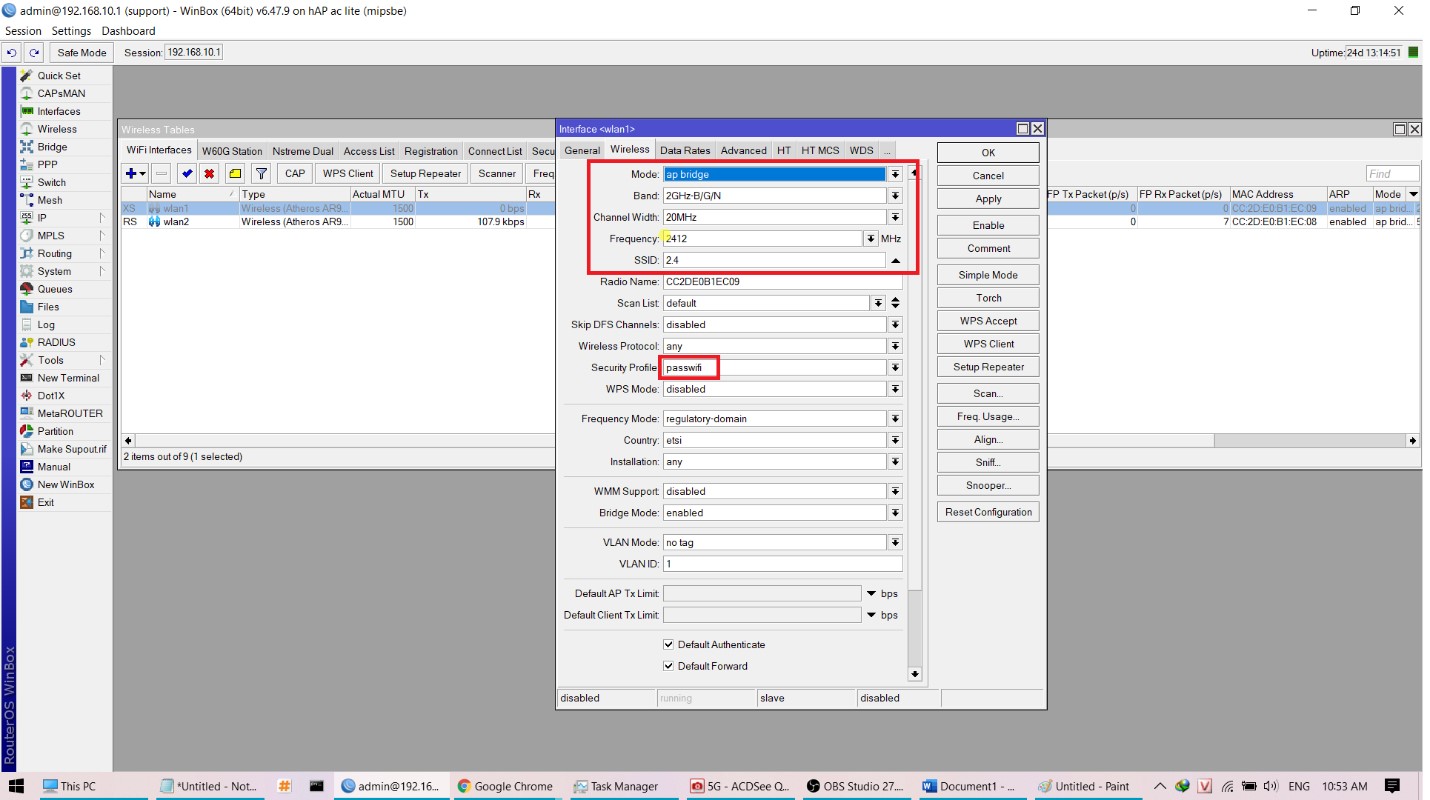1430x800 pixels.
Task: Click the redo arrow in top toolbar
Action: pyautogui.click(x=34, y=53)
